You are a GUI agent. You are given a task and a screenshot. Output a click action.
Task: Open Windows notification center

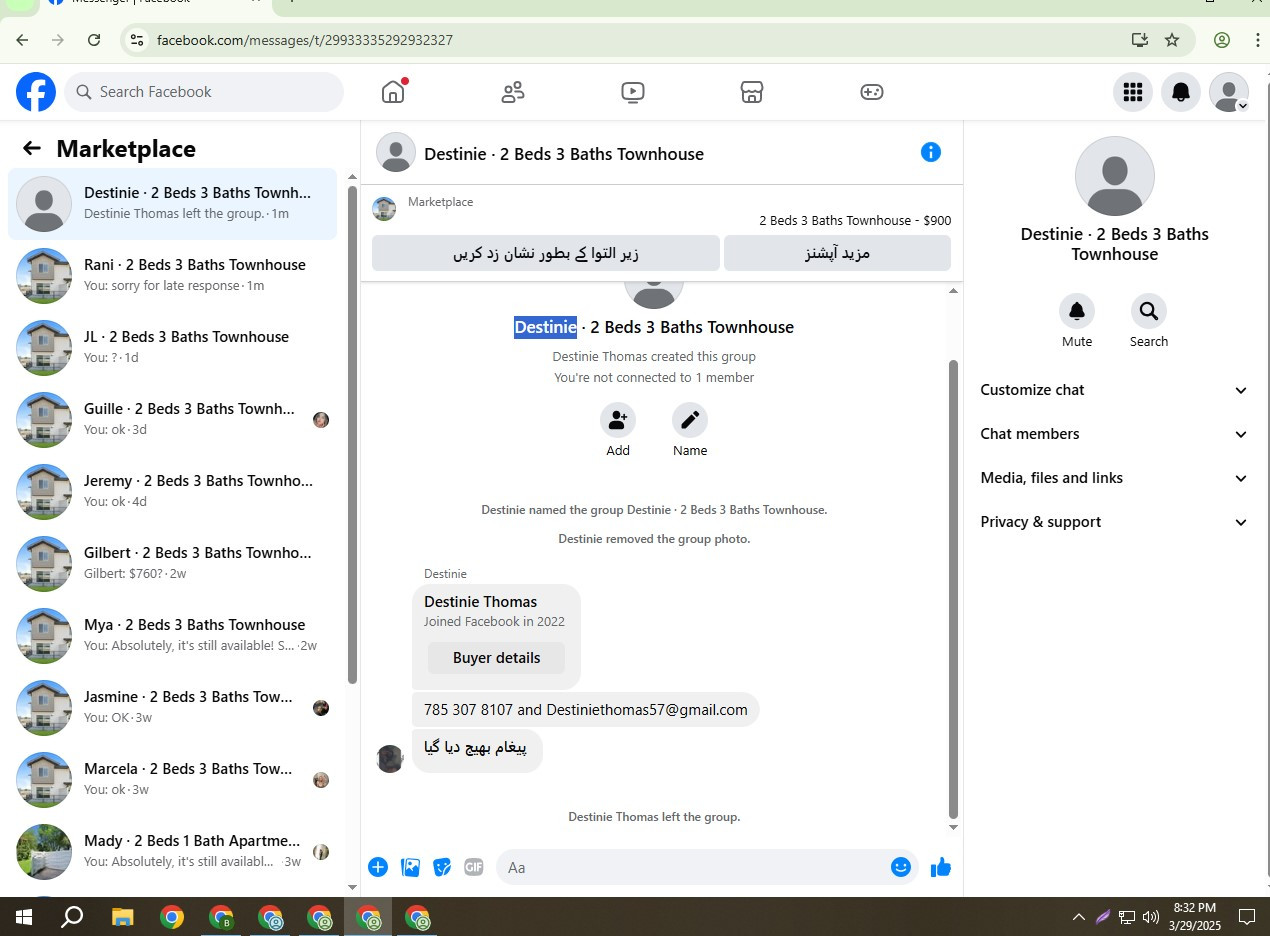click(x=1247, y=916)
